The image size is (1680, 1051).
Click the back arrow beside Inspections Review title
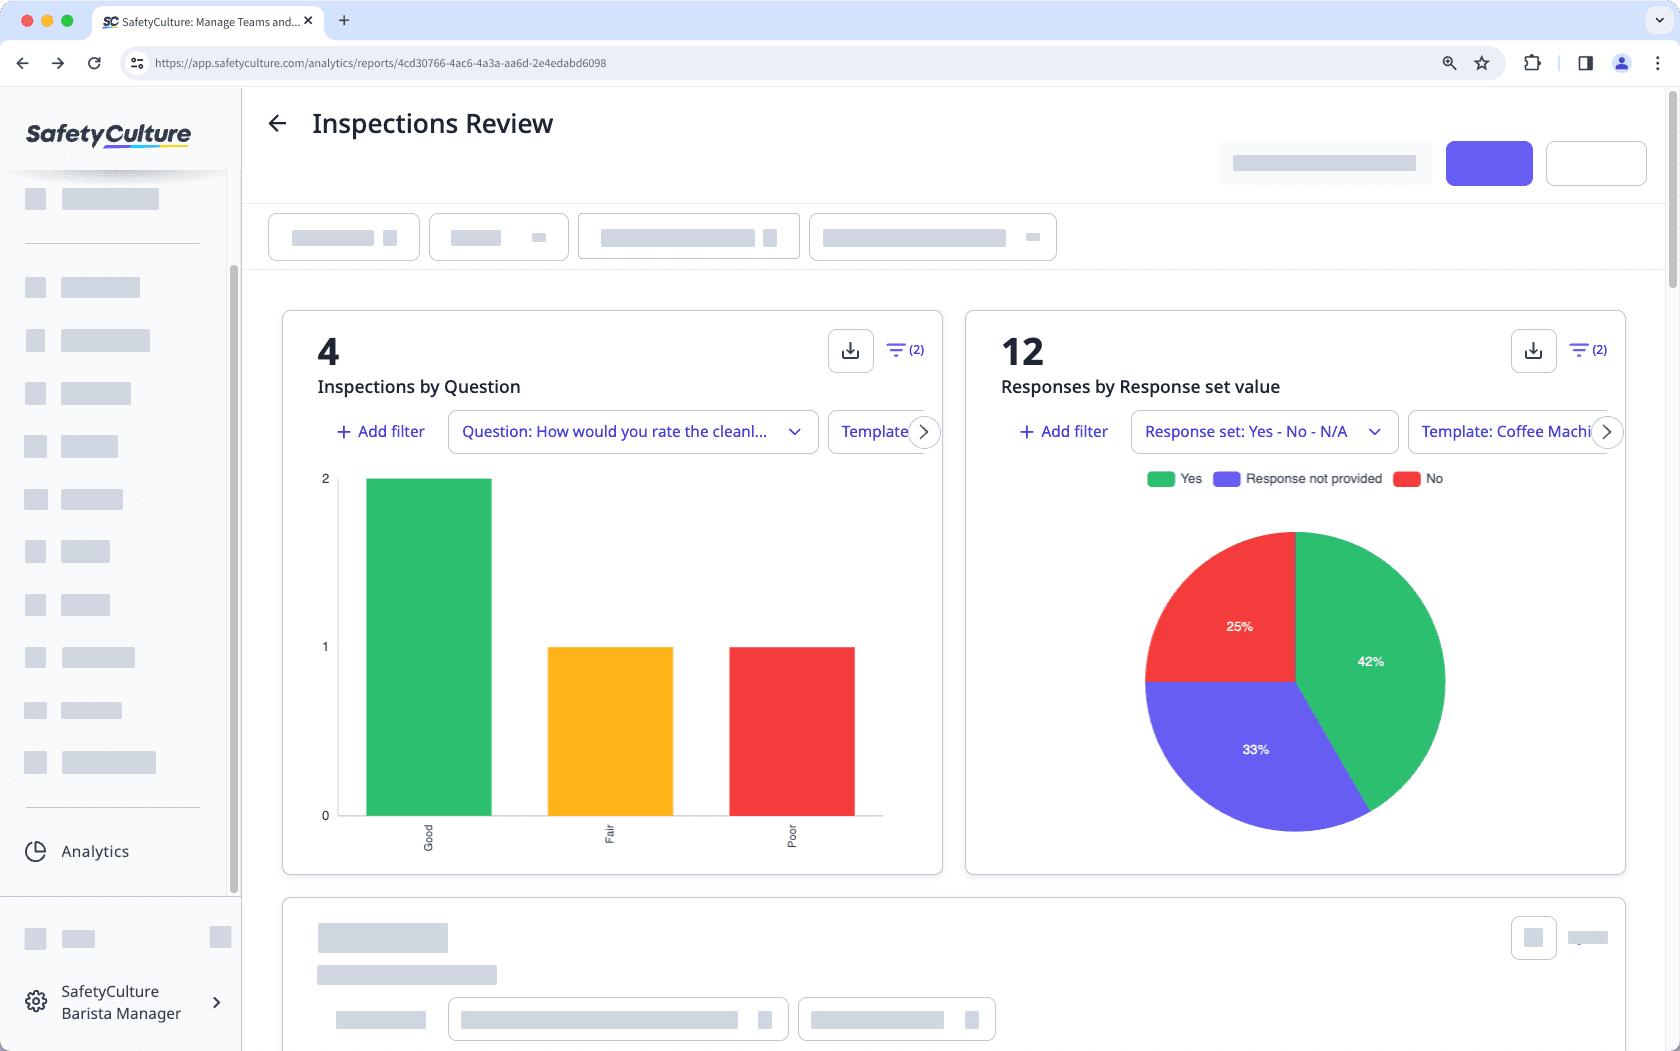[277, 123]
